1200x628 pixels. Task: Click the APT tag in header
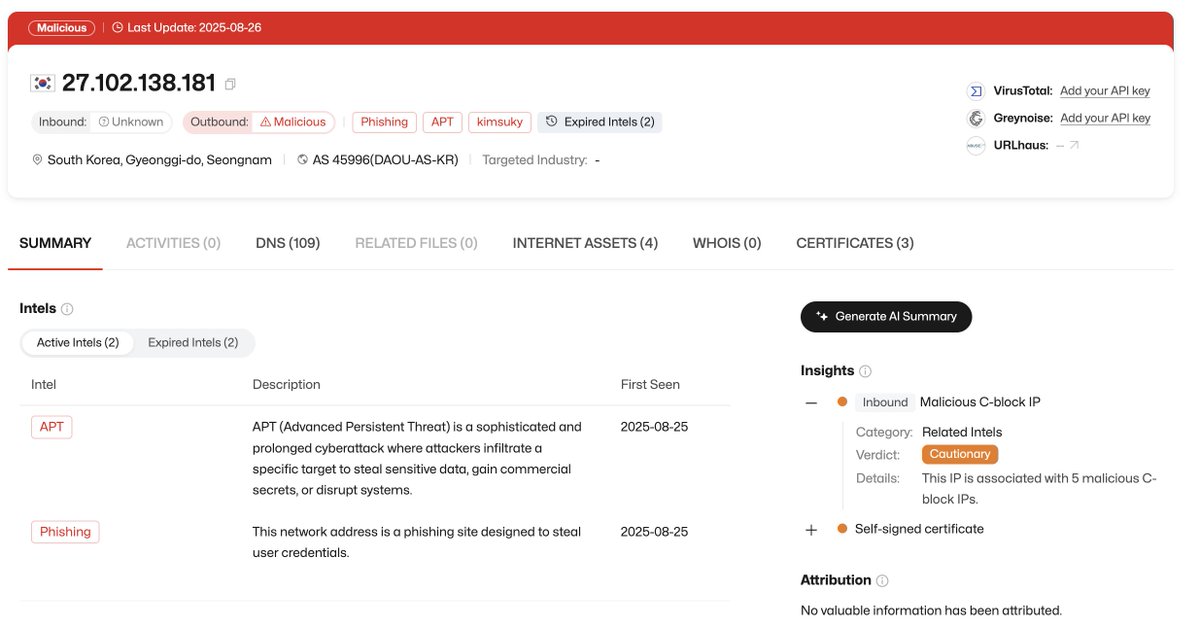click(442, 122)
